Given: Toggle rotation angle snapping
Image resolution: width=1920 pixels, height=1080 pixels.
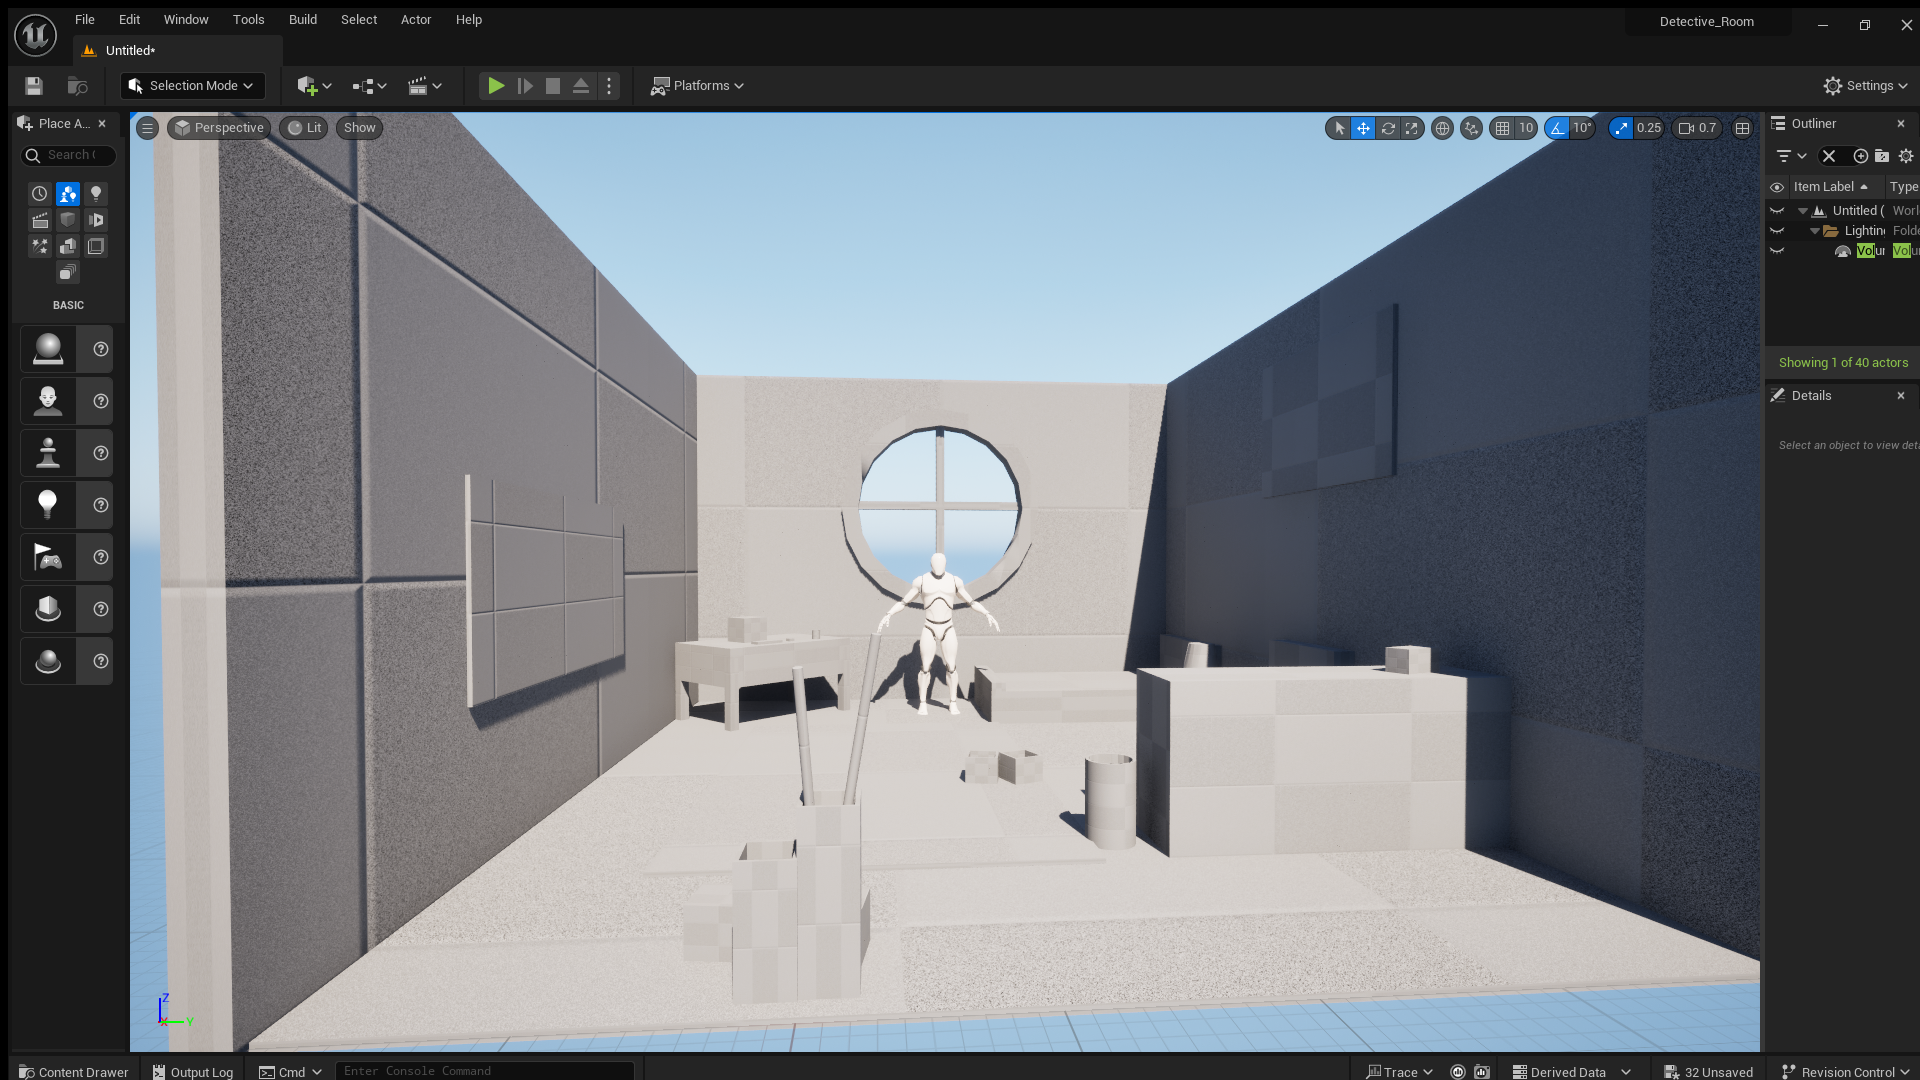Looking at the screenshot, I should pos(1557,128).
